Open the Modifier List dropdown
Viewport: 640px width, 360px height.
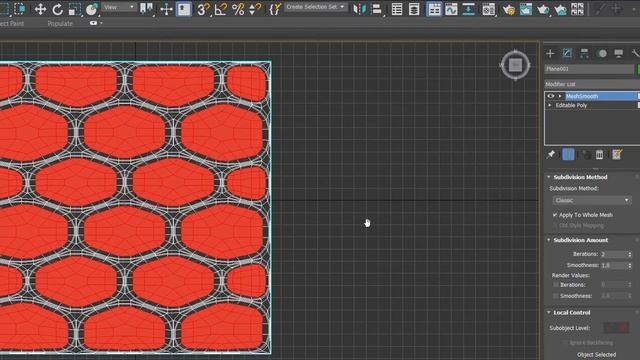coord(592,84)
